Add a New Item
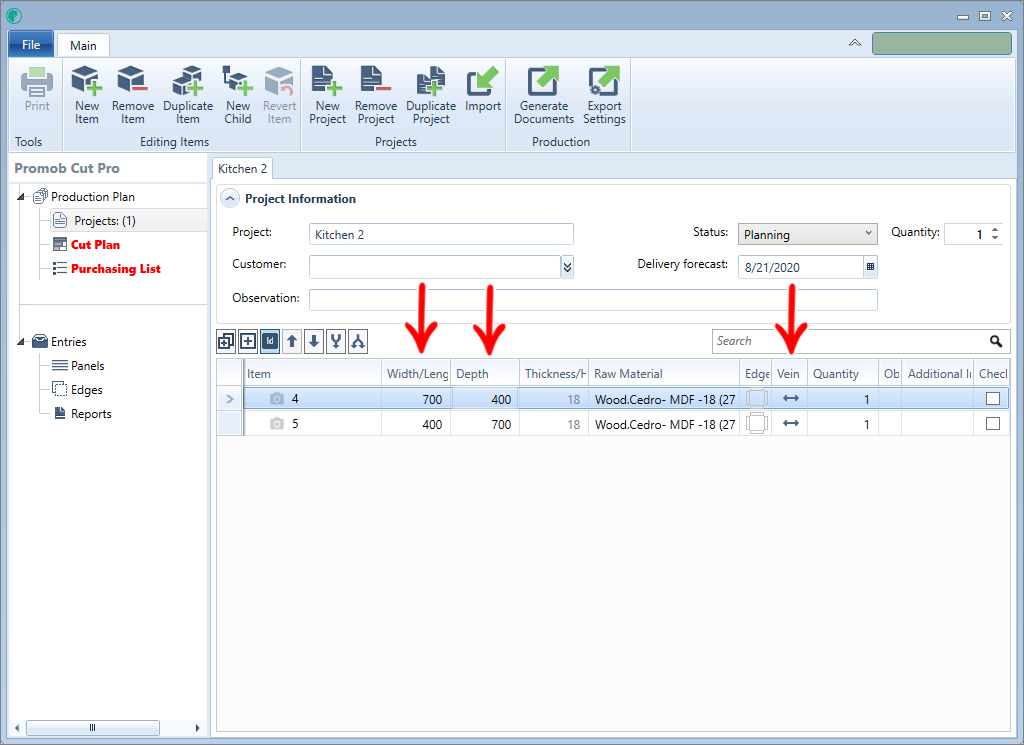Image resolution: width=1024 pixels, height=745 pixels. [86, 95]
